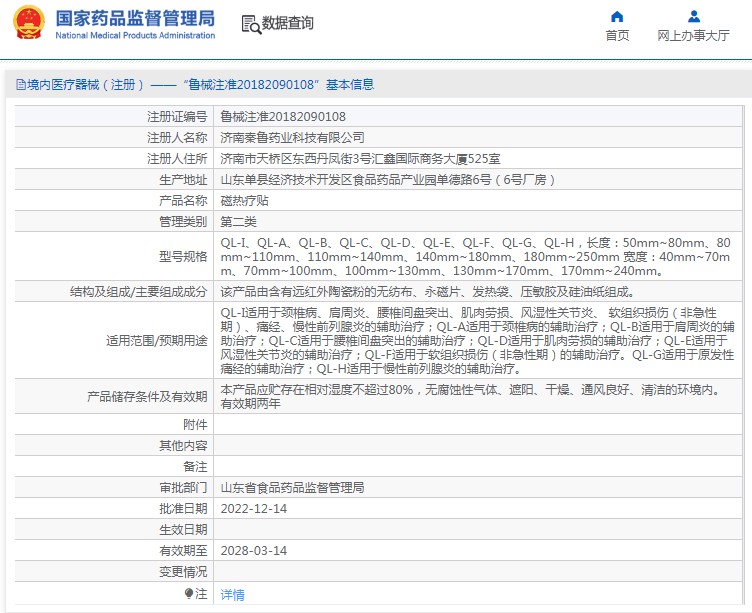Select registration number 鲁械注准20182090108 value
752x613 pixels.
click(283, 117)
